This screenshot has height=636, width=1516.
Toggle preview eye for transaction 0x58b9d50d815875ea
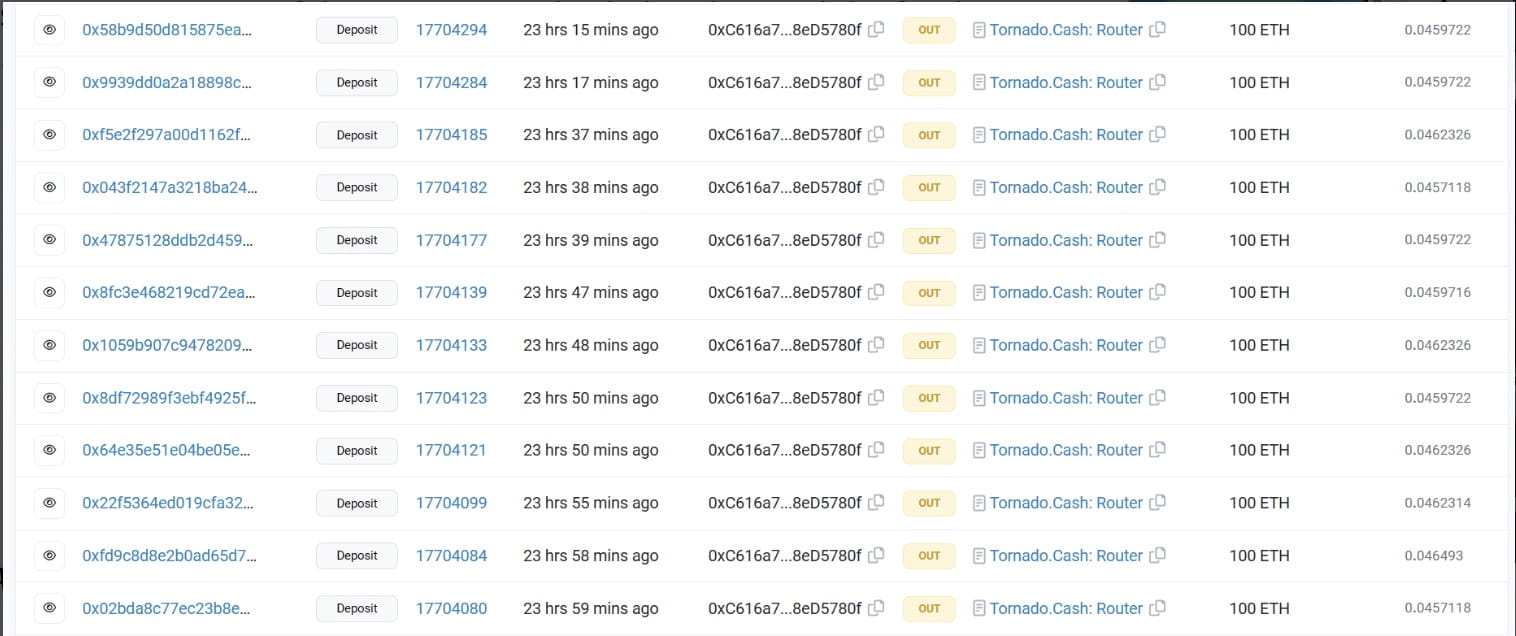[49, 30]
